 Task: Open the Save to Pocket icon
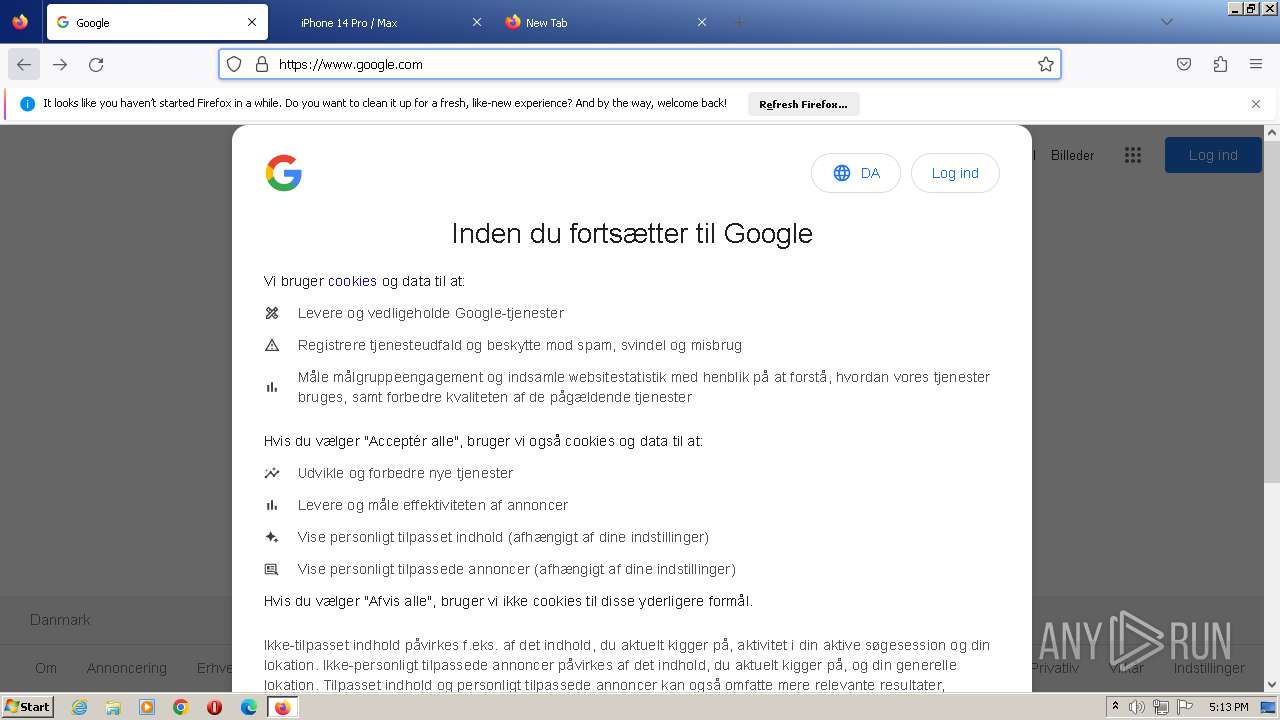[x=1184, y=64]
